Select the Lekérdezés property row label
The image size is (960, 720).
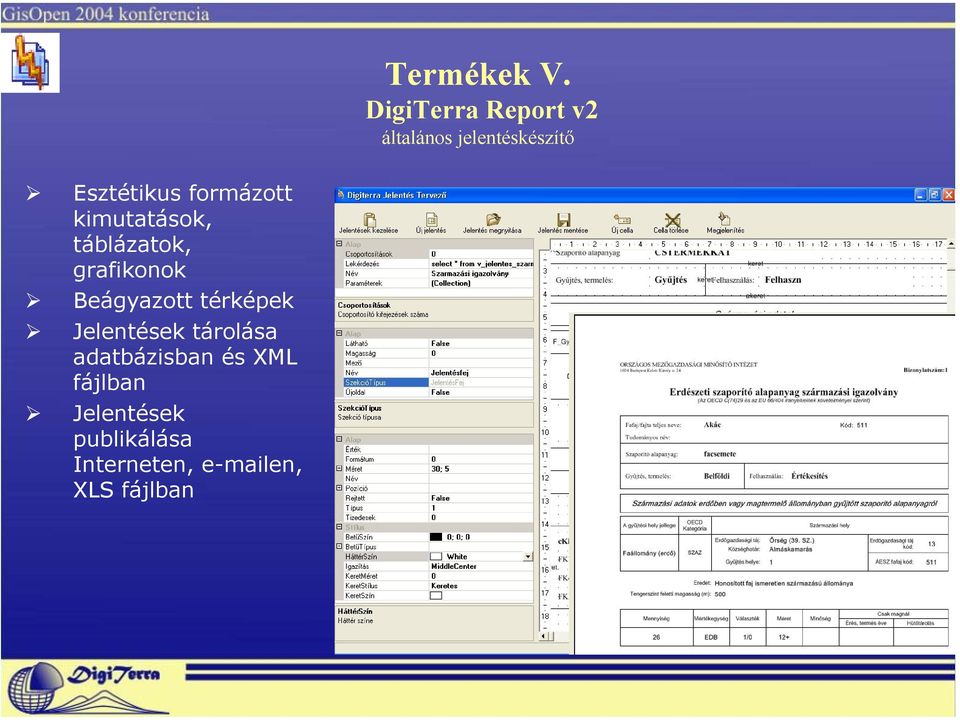[x=362, y=263]
